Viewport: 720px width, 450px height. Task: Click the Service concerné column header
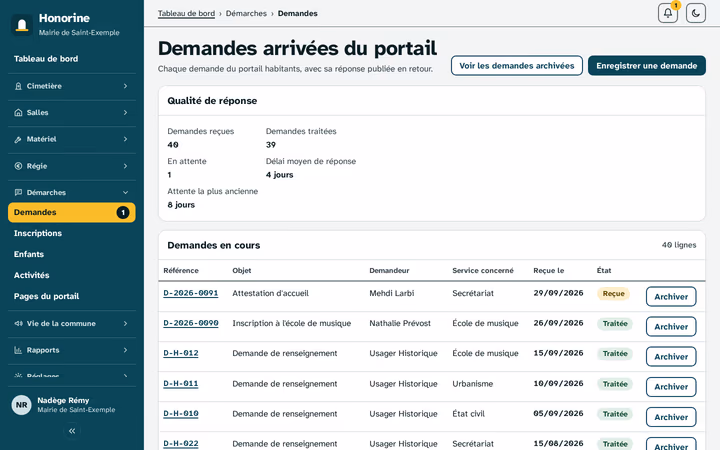coord(483,270)
